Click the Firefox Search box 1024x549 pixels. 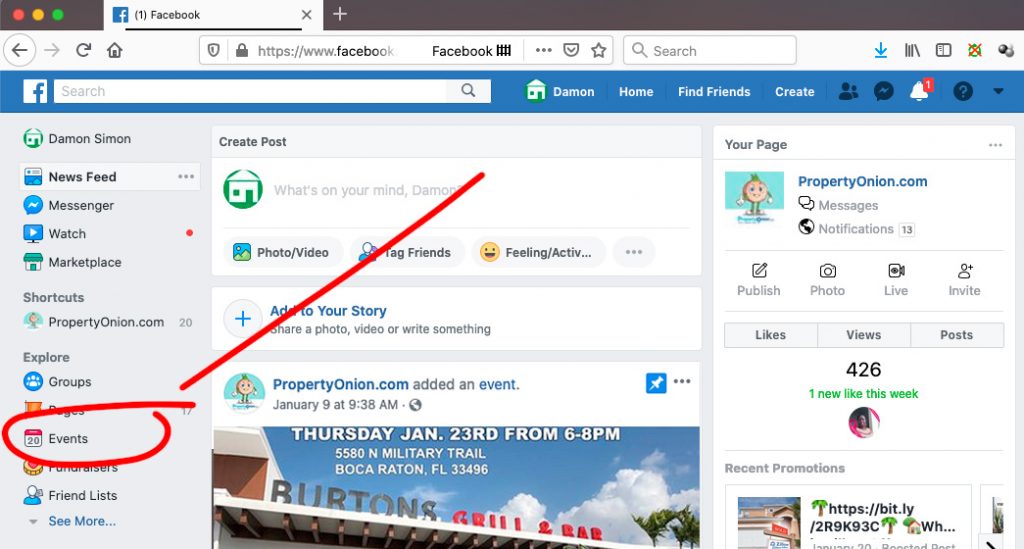click(x=710, y=50)
